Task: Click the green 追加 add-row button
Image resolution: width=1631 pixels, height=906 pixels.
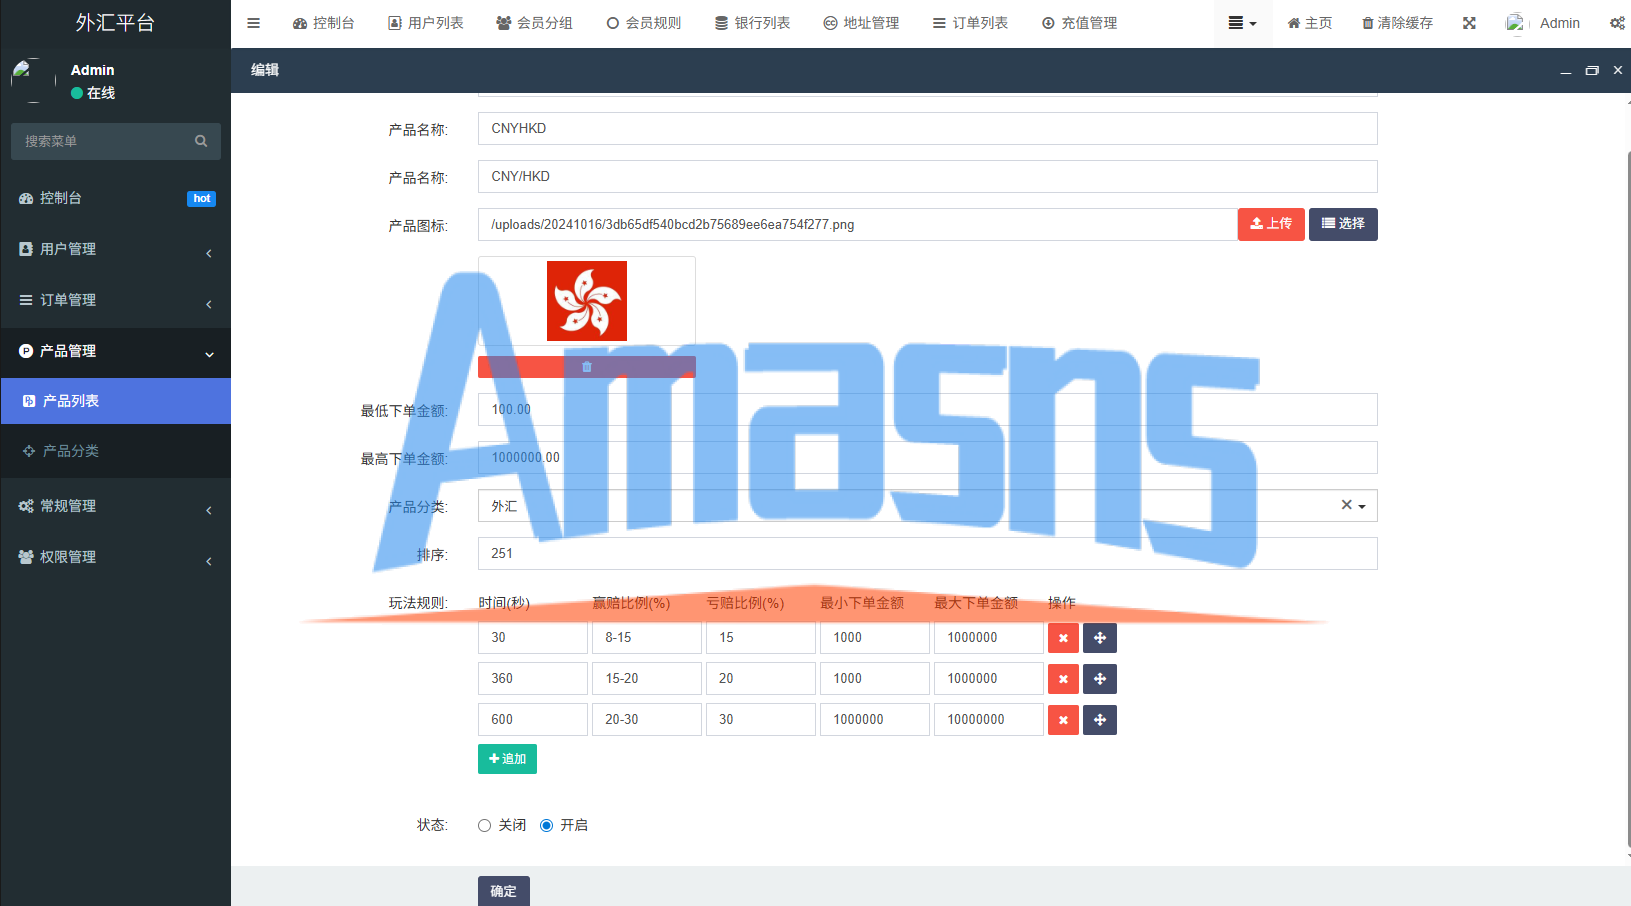Action: click(x=507, y=759)
